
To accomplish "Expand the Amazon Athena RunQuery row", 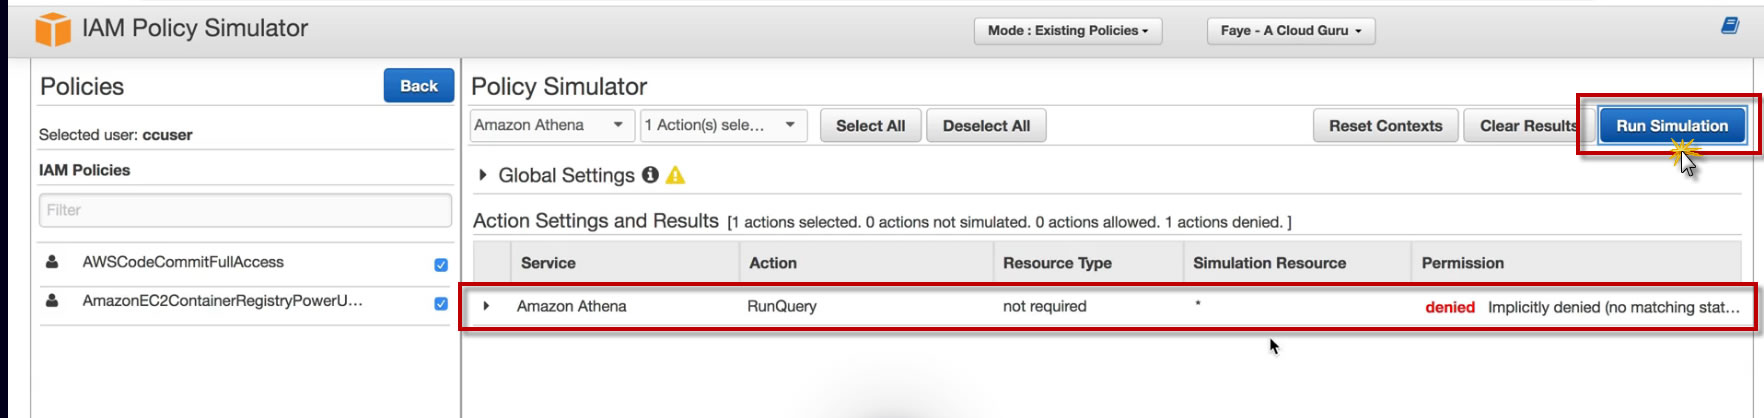I will (x=486, y=306).
